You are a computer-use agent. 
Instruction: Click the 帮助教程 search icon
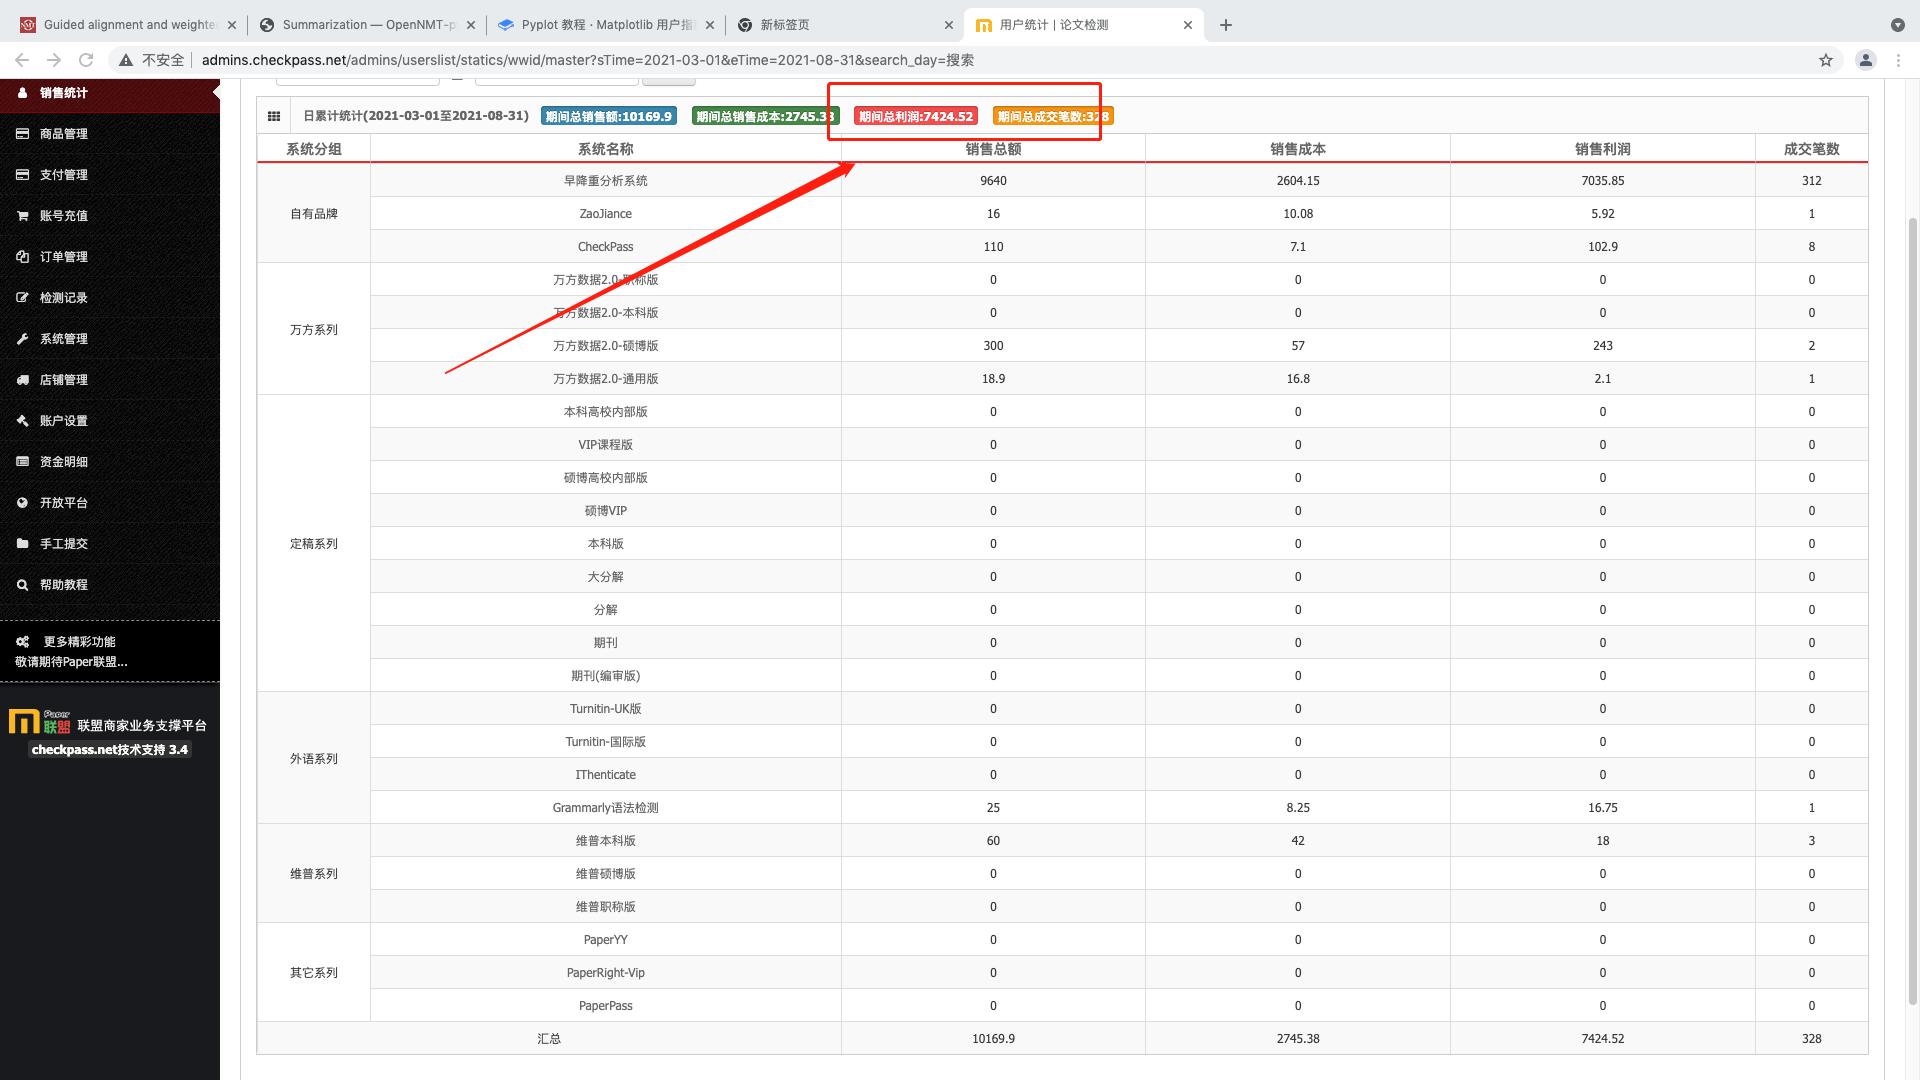coord(22,585)
